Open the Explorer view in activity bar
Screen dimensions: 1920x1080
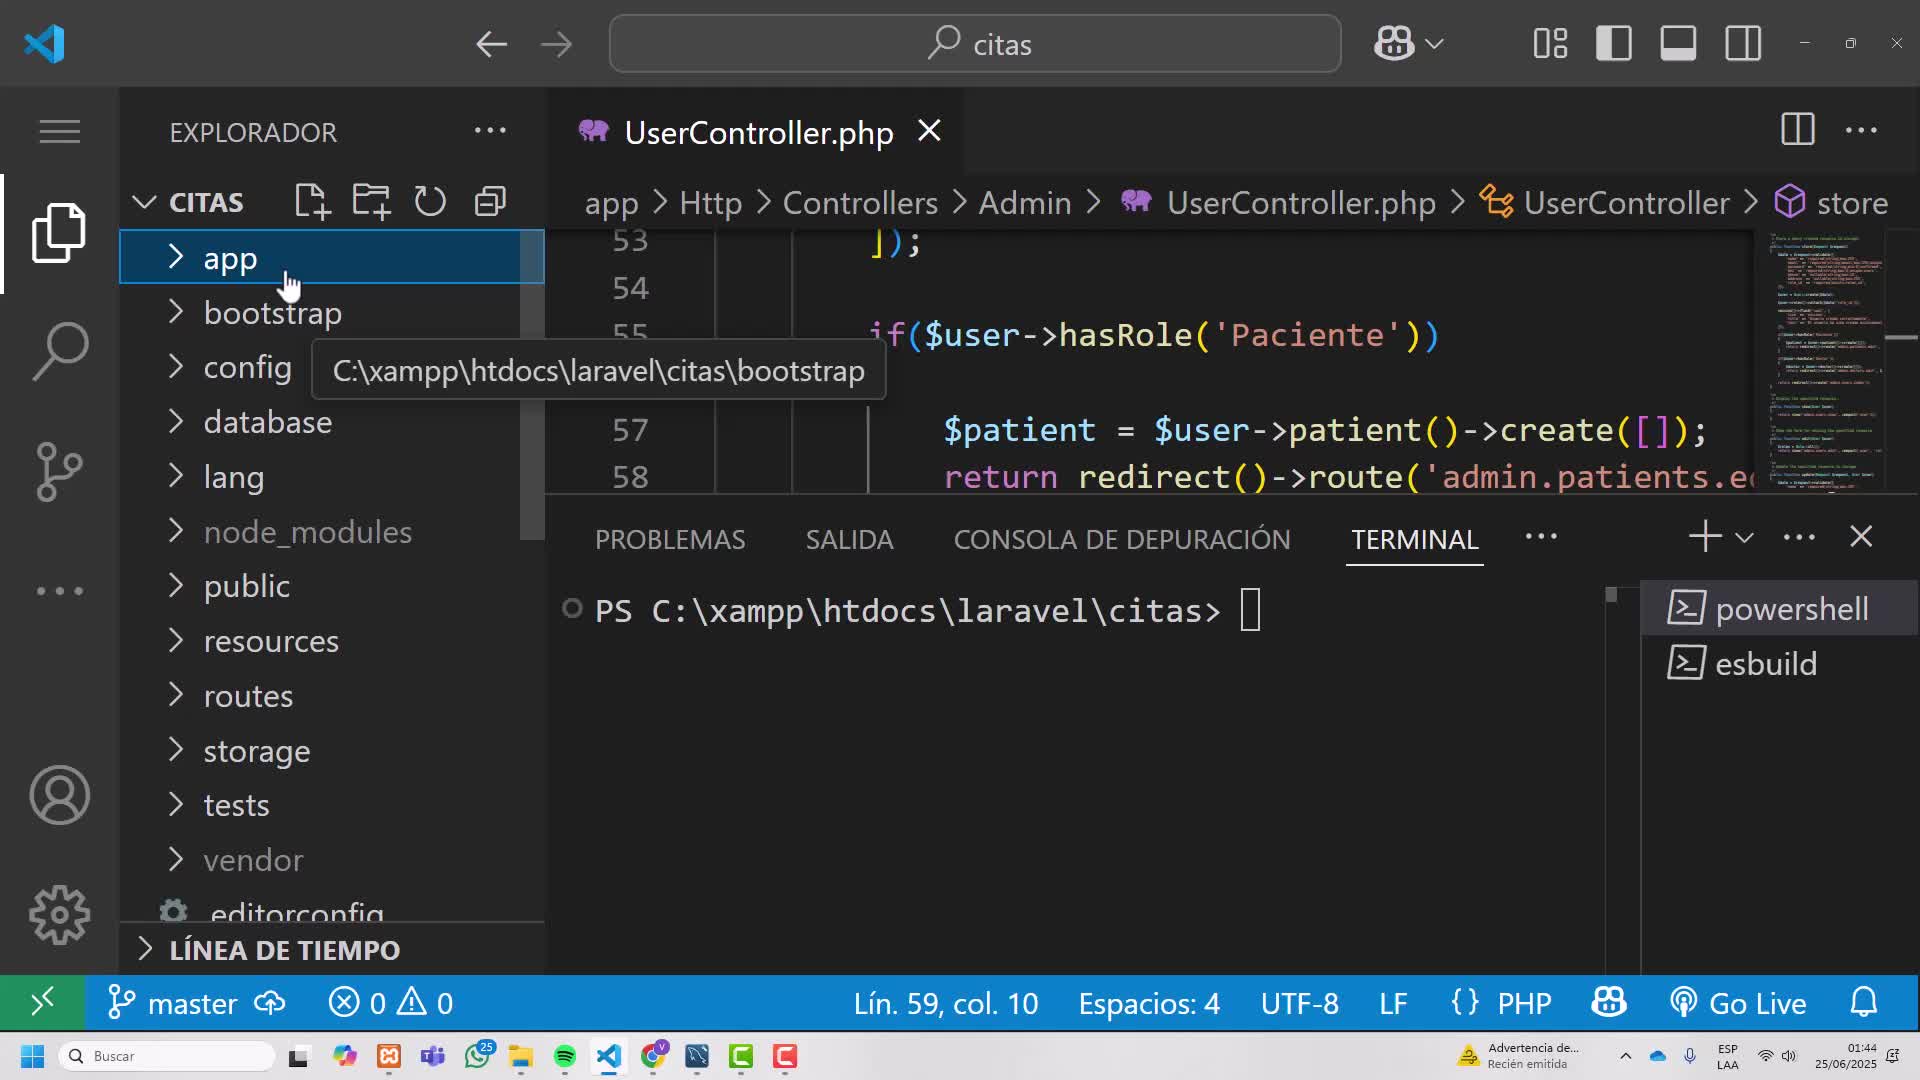[60, 233]
